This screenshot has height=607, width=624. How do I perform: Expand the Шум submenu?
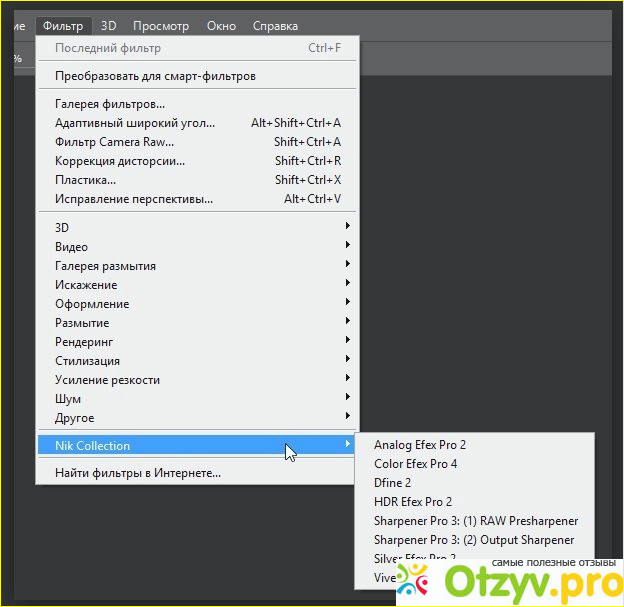click(68, 399)
